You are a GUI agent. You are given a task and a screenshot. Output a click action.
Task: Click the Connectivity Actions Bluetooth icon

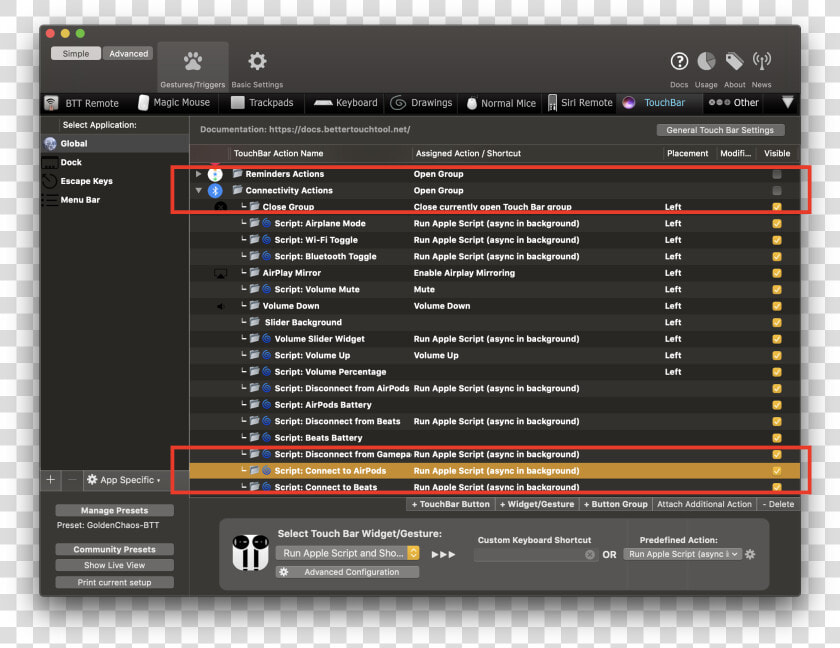(215, 191)
